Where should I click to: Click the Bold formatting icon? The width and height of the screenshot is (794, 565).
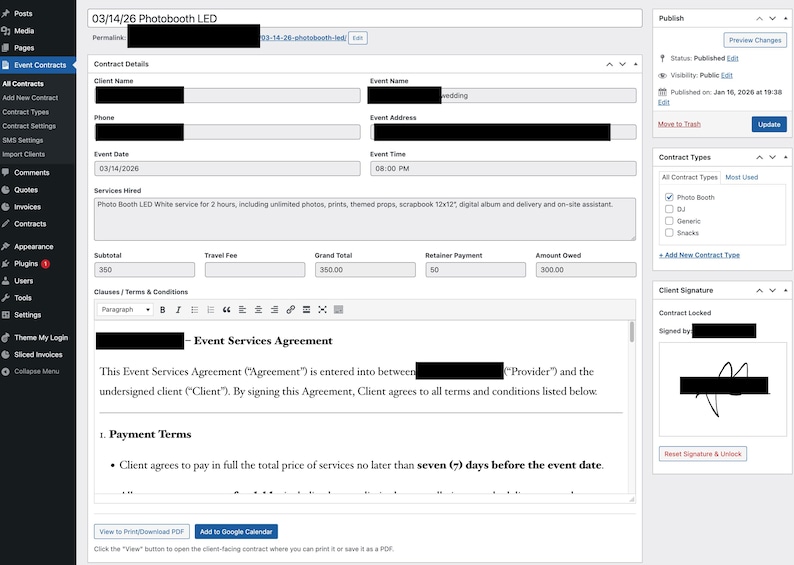click(x=163, y=310)
